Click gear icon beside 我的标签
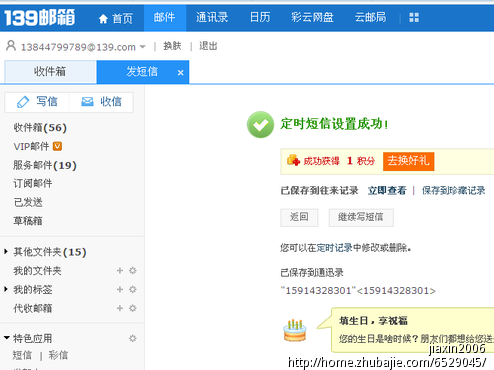 (x=133, y=289)
